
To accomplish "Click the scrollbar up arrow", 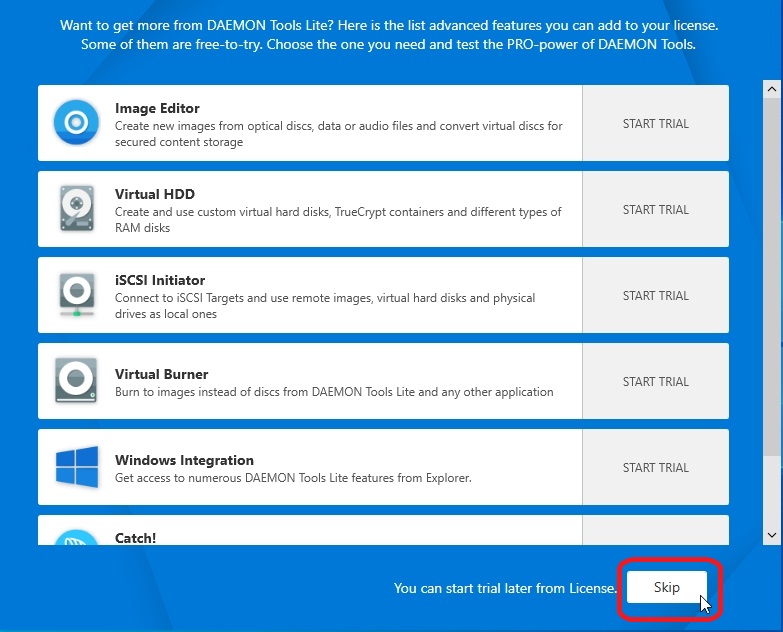I will 772,89.
